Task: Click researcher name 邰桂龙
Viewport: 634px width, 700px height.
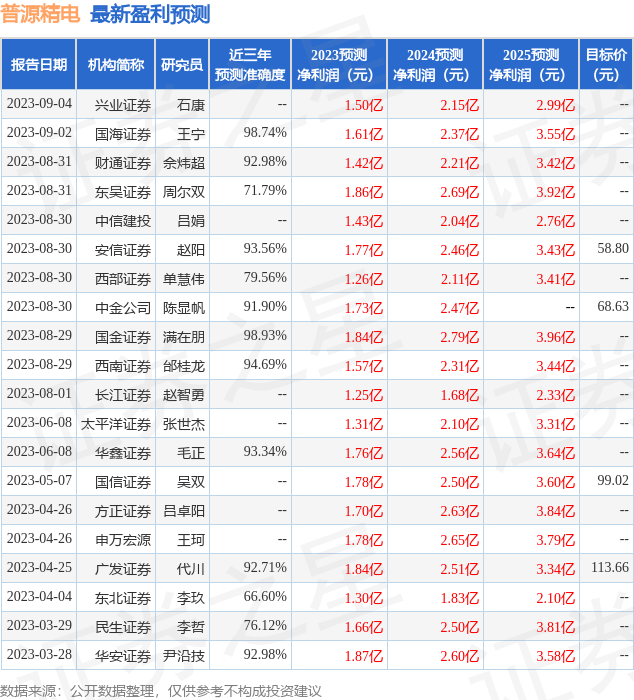Action: point(184,367)
